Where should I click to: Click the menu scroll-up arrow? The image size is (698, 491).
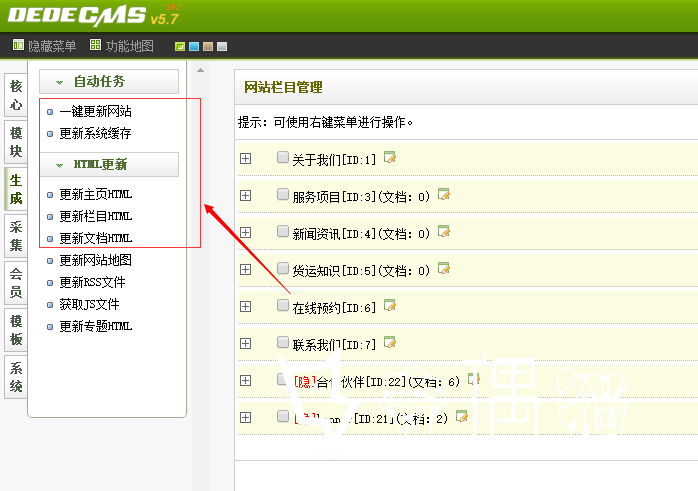tap(201, 70)
